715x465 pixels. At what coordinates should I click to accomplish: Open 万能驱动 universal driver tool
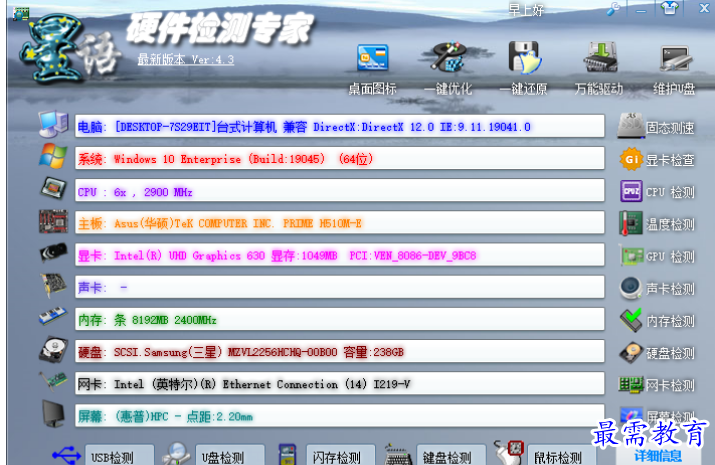(599, 67)
